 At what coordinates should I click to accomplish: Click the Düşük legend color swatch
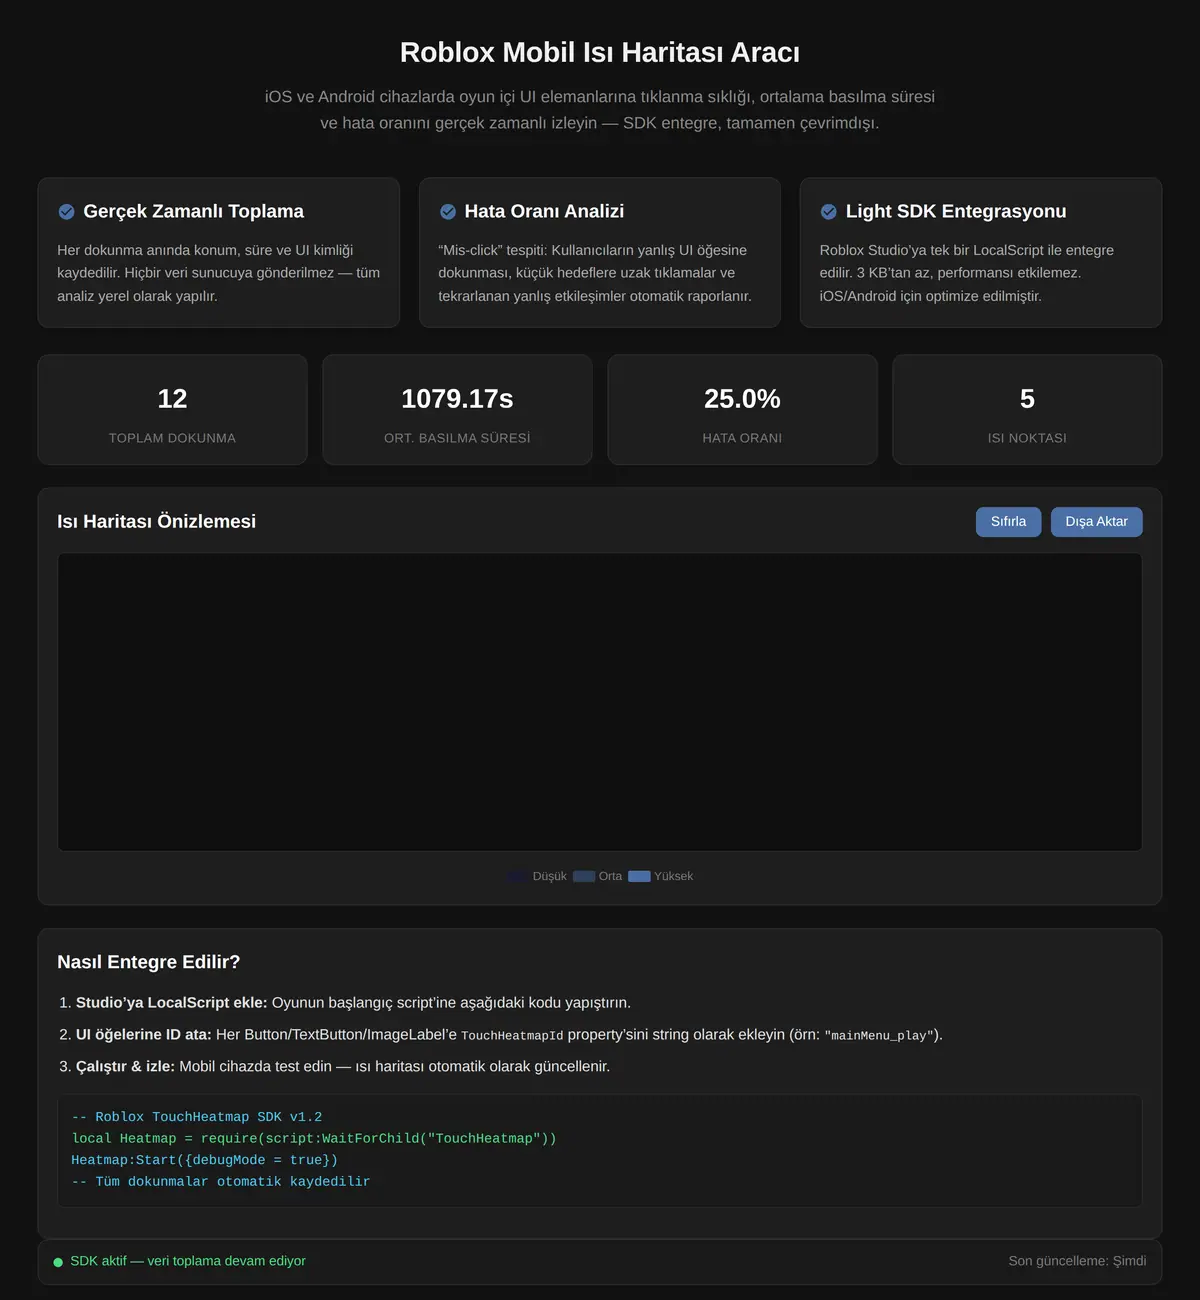point(518,876)
